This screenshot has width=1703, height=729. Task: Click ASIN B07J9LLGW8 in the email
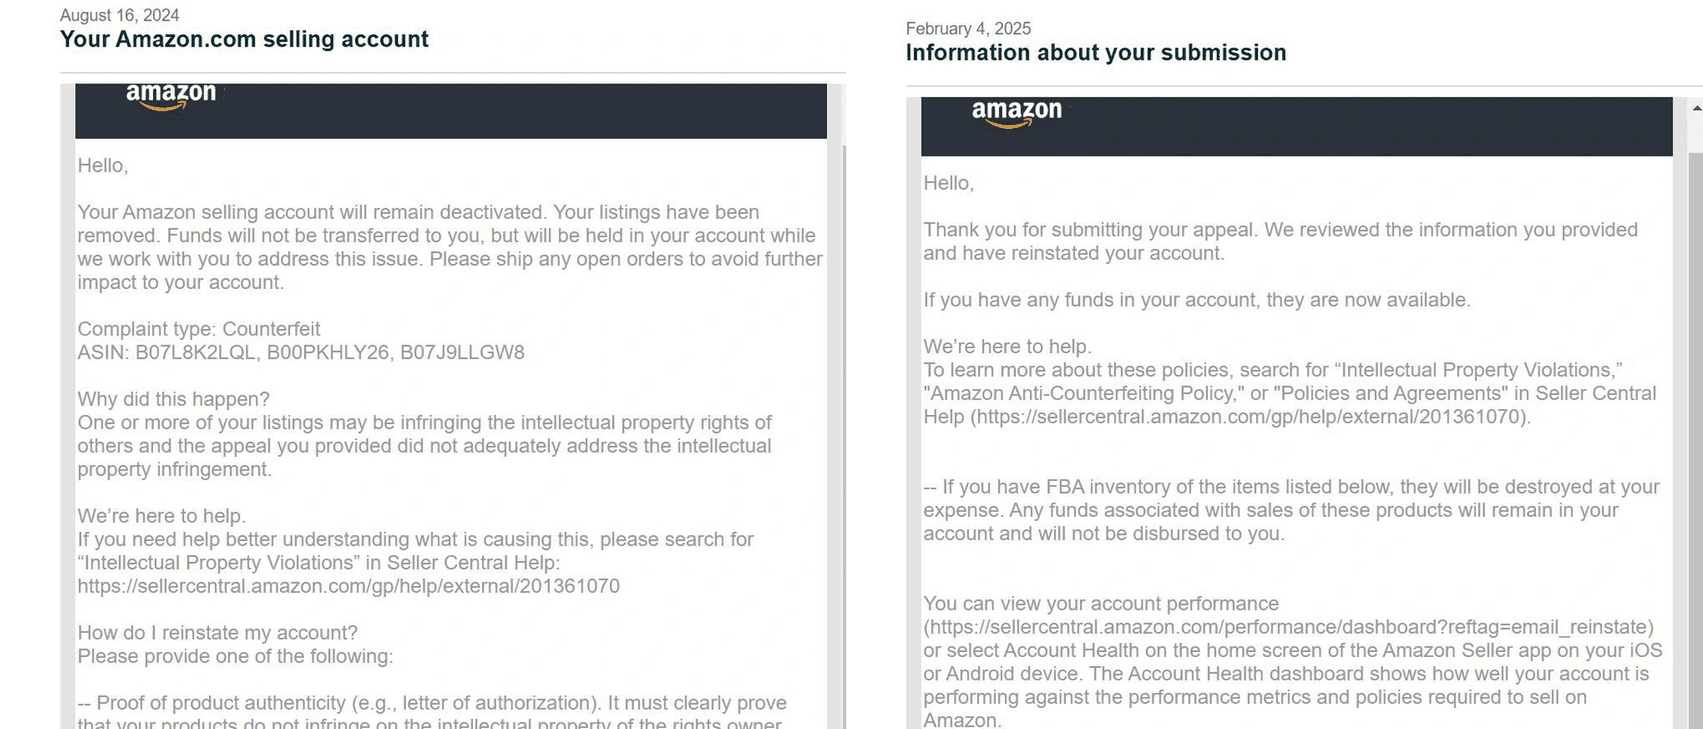[462, 353]
